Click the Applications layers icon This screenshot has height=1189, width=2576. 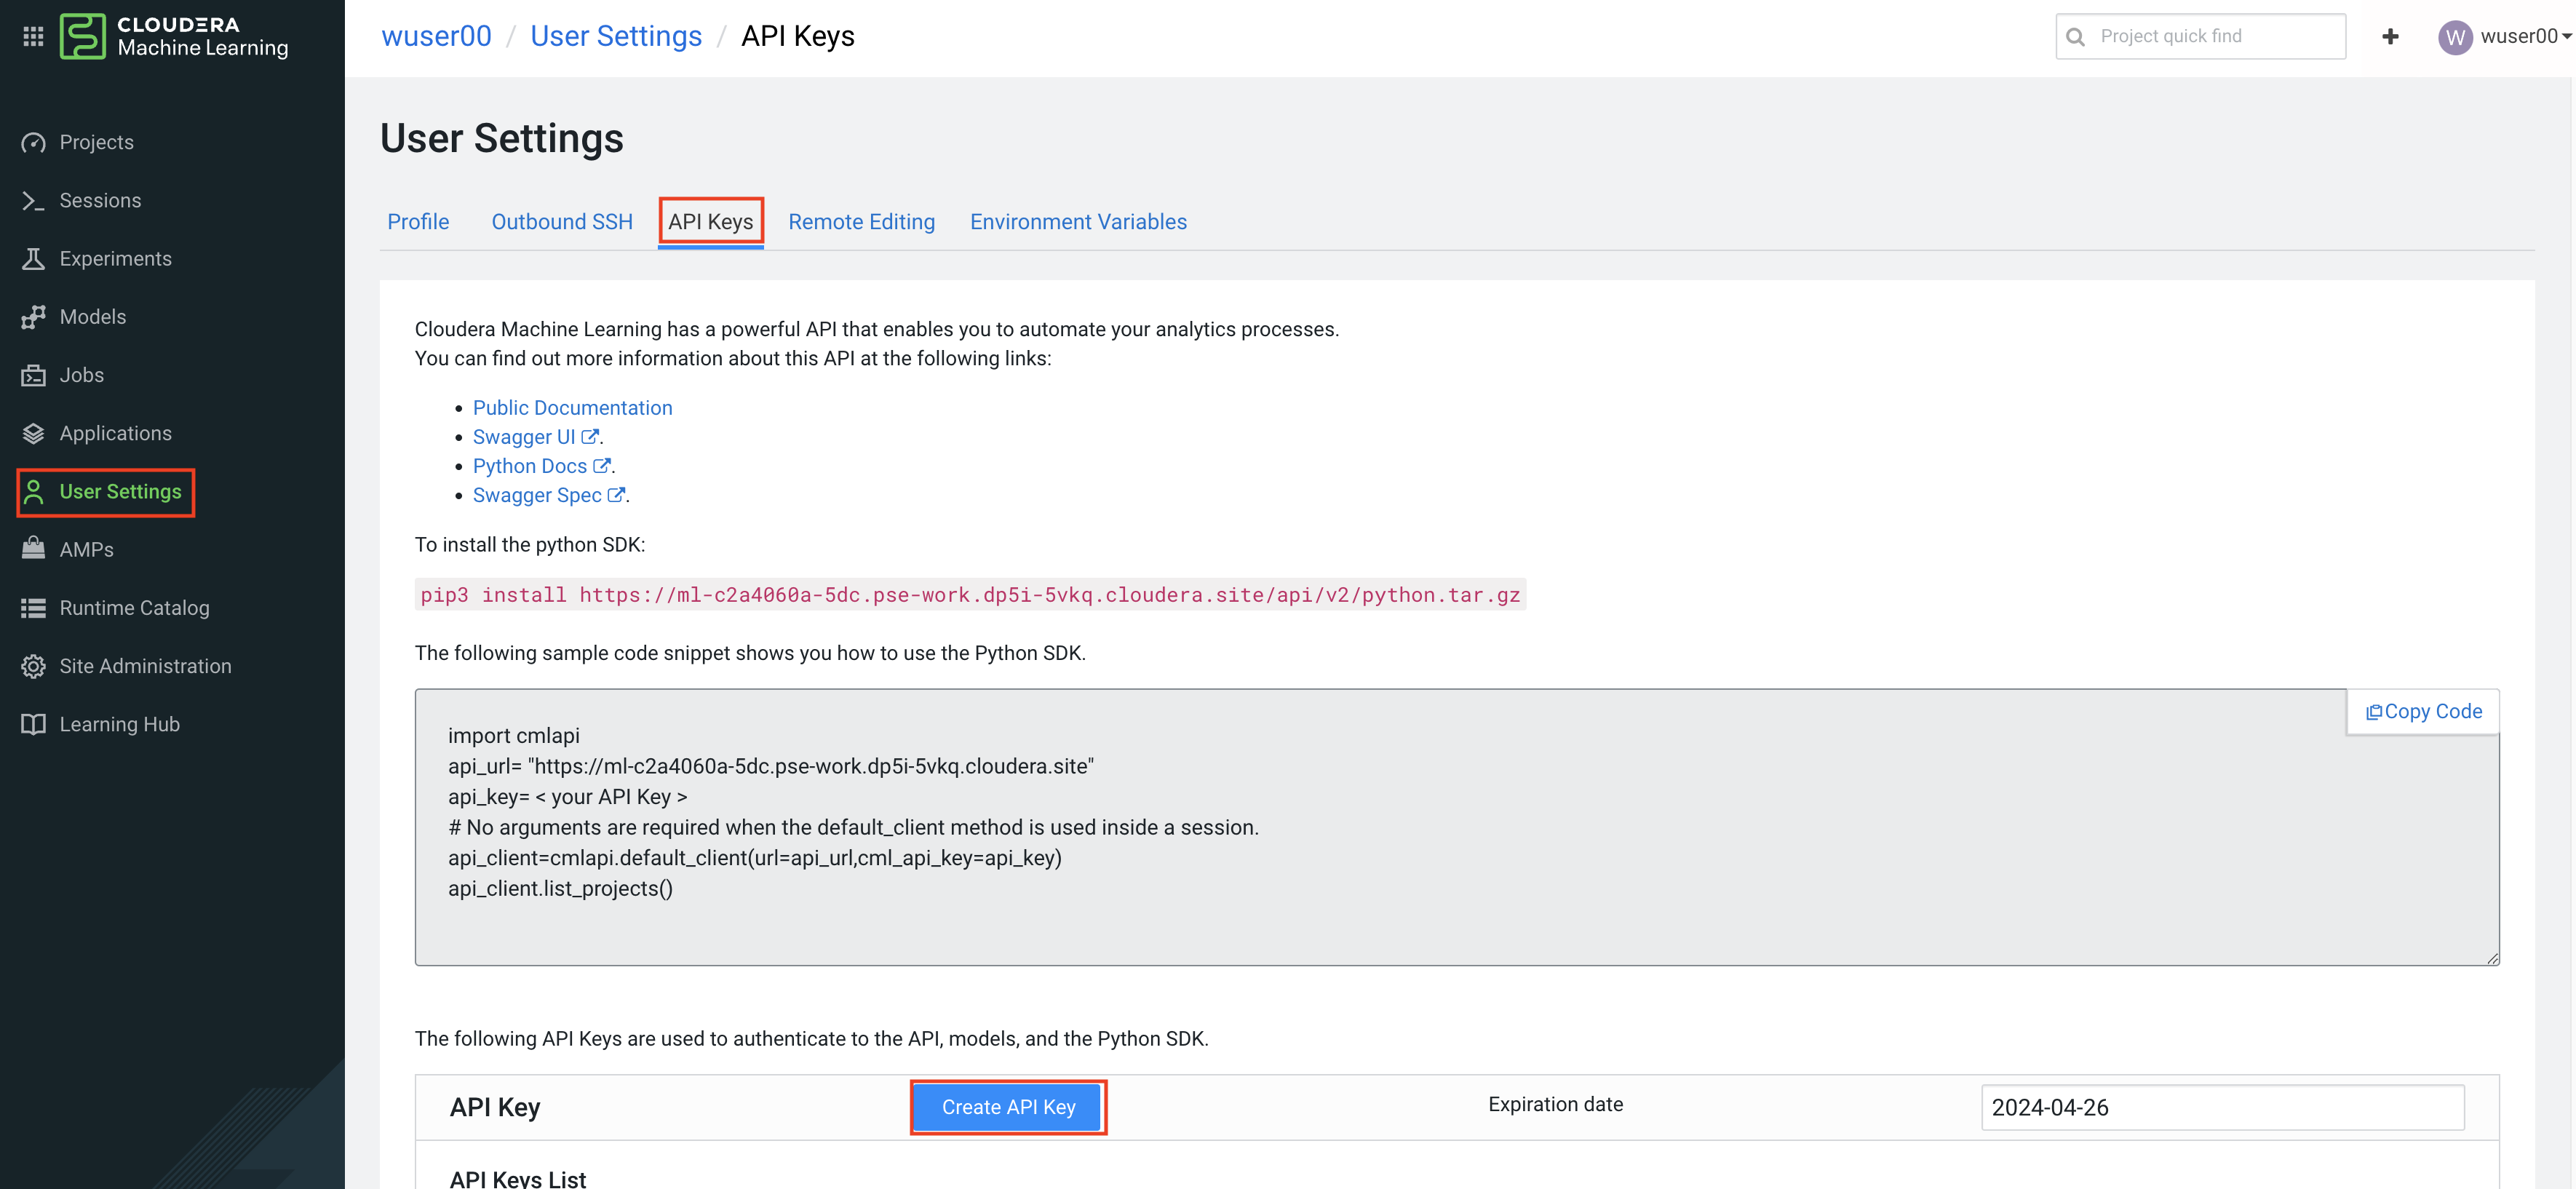33,433
